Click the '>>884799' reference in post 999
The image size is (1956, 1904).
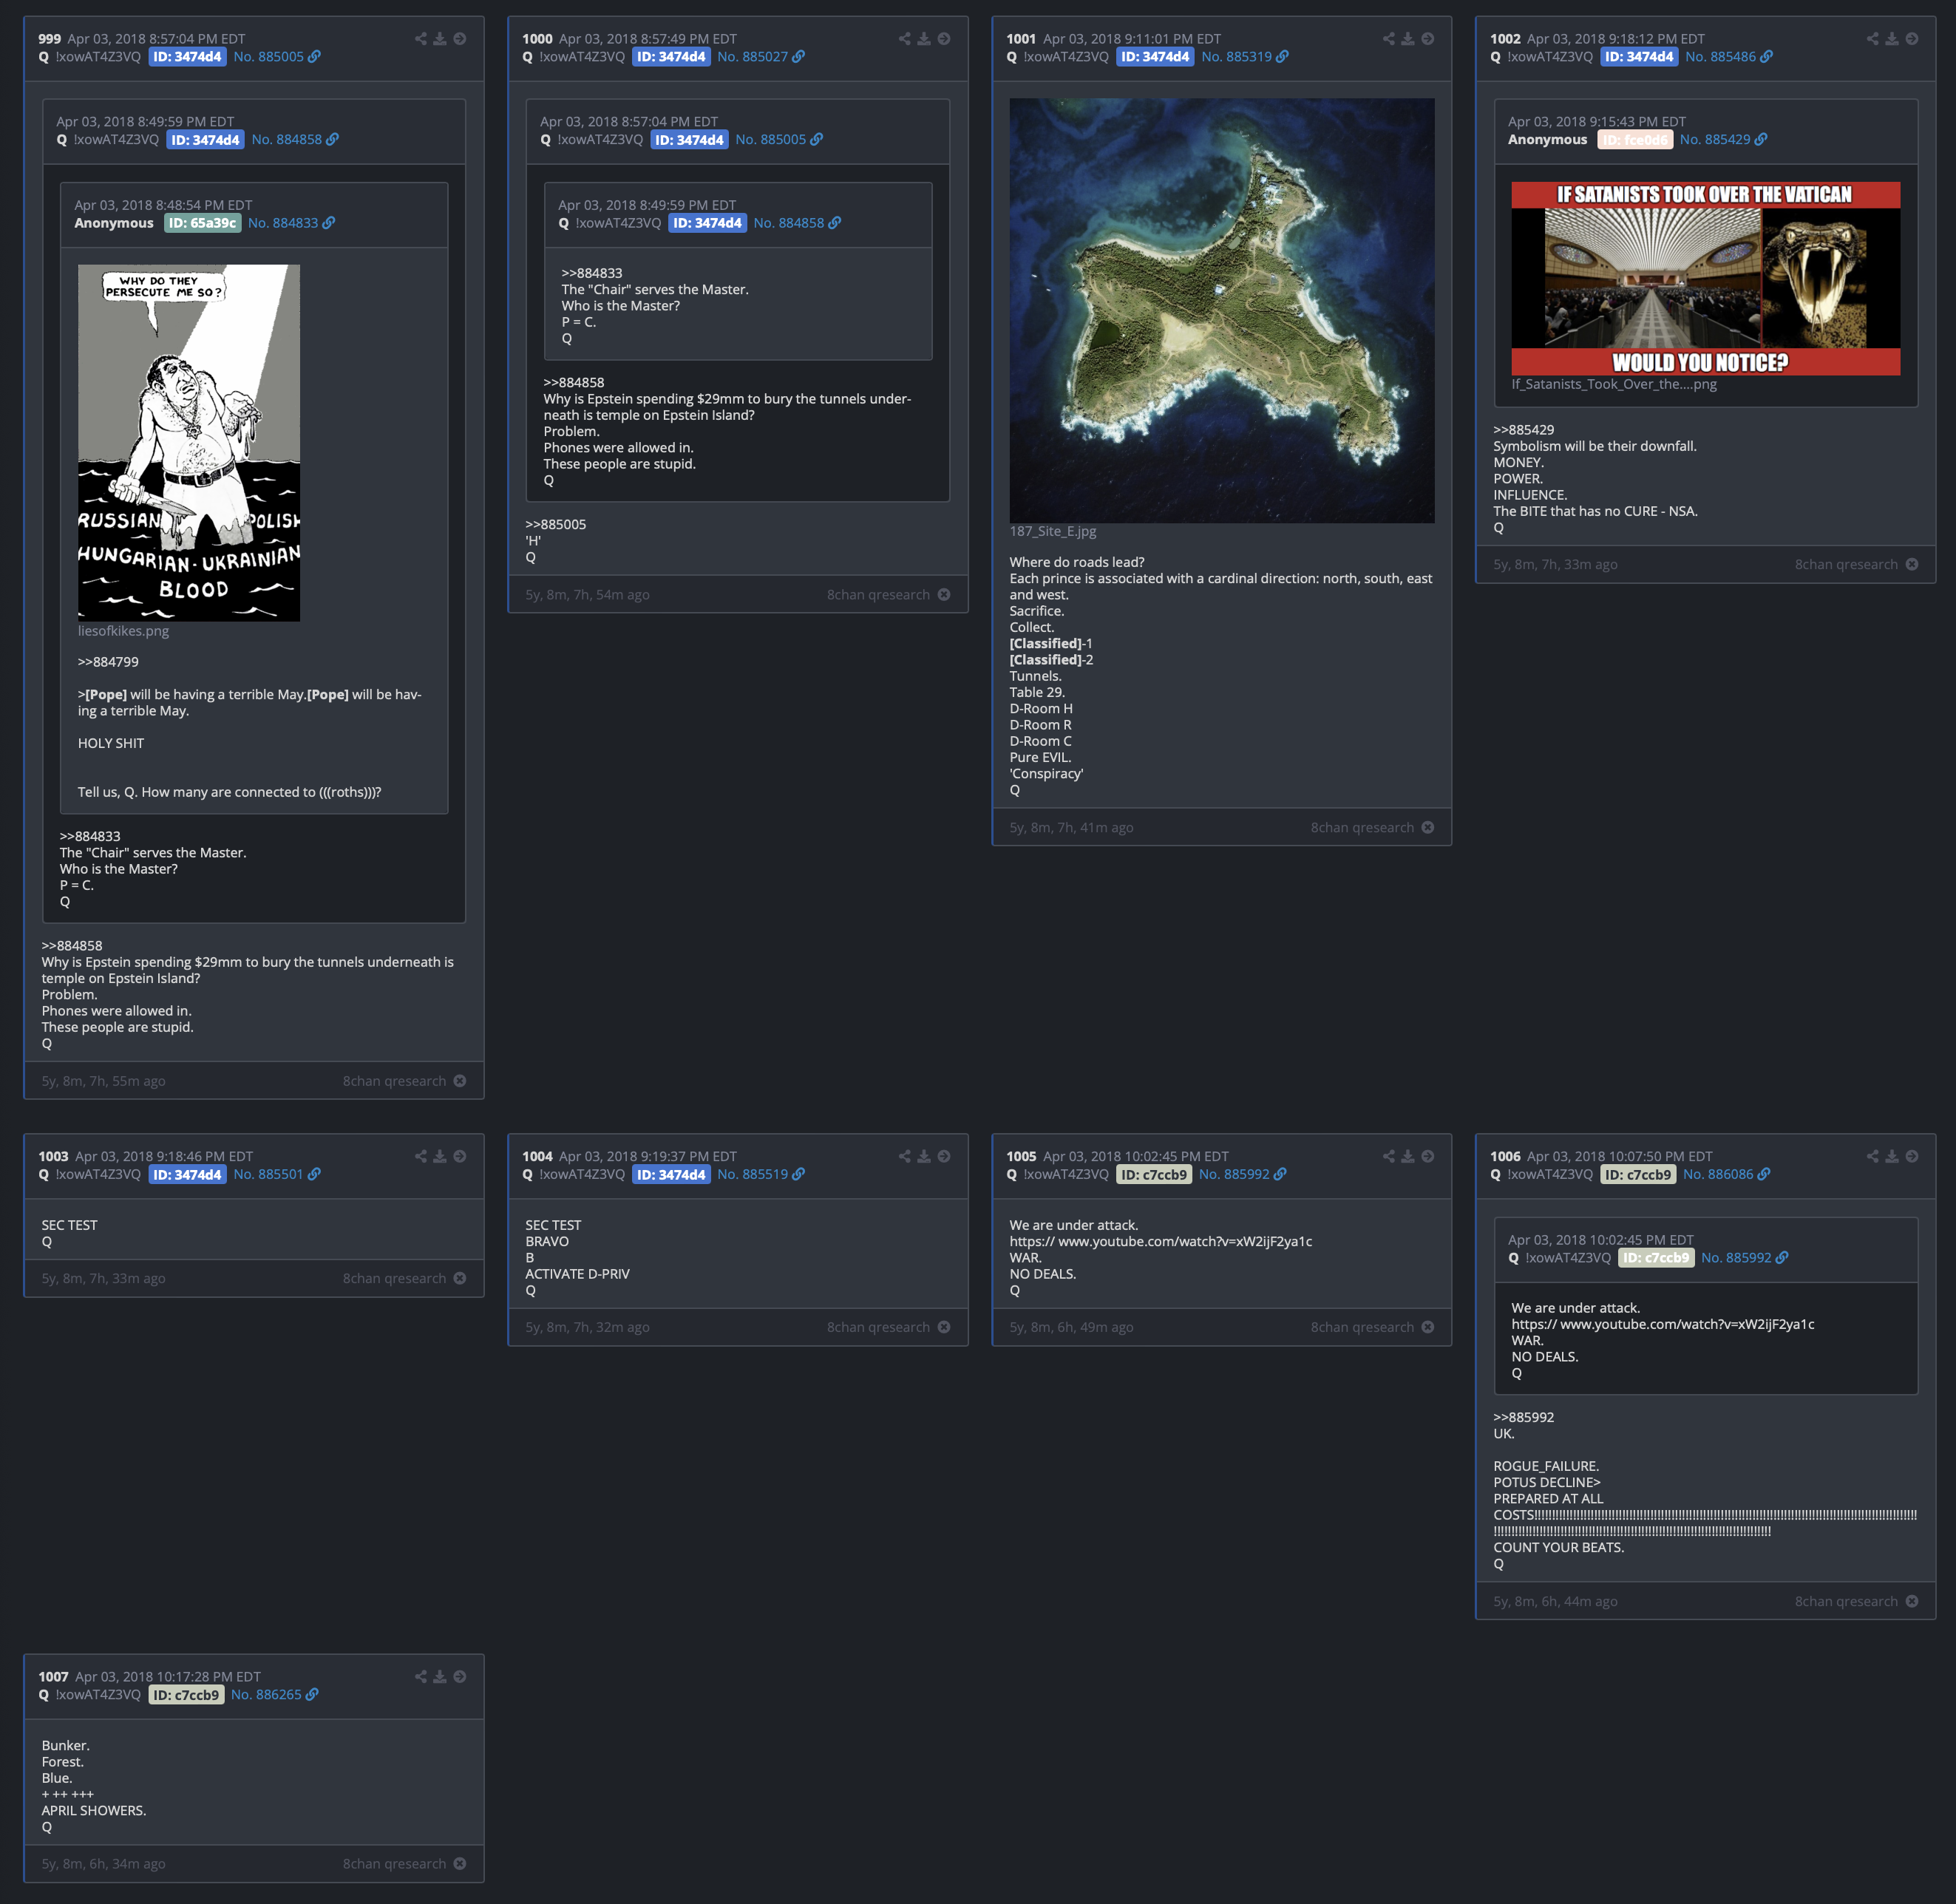pyautogui.click(x=108, y=662)
